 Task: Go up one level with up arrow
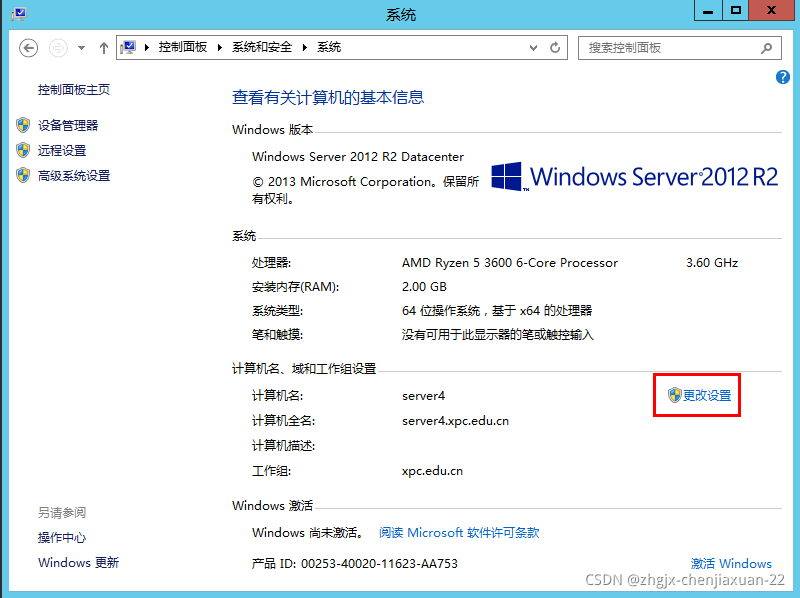[x=104, y=48]
